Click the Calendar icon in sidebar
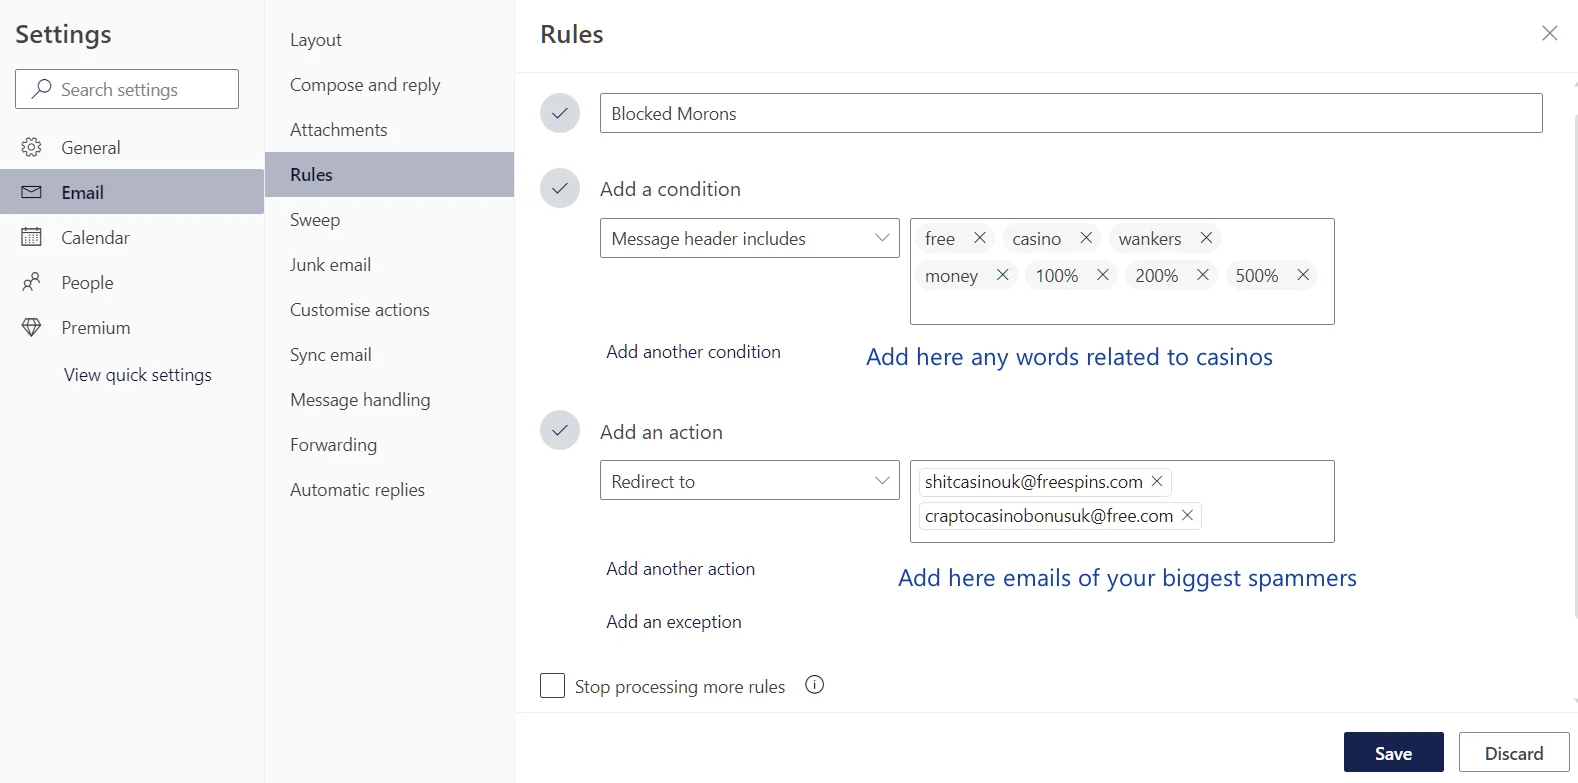 [32, 237]
